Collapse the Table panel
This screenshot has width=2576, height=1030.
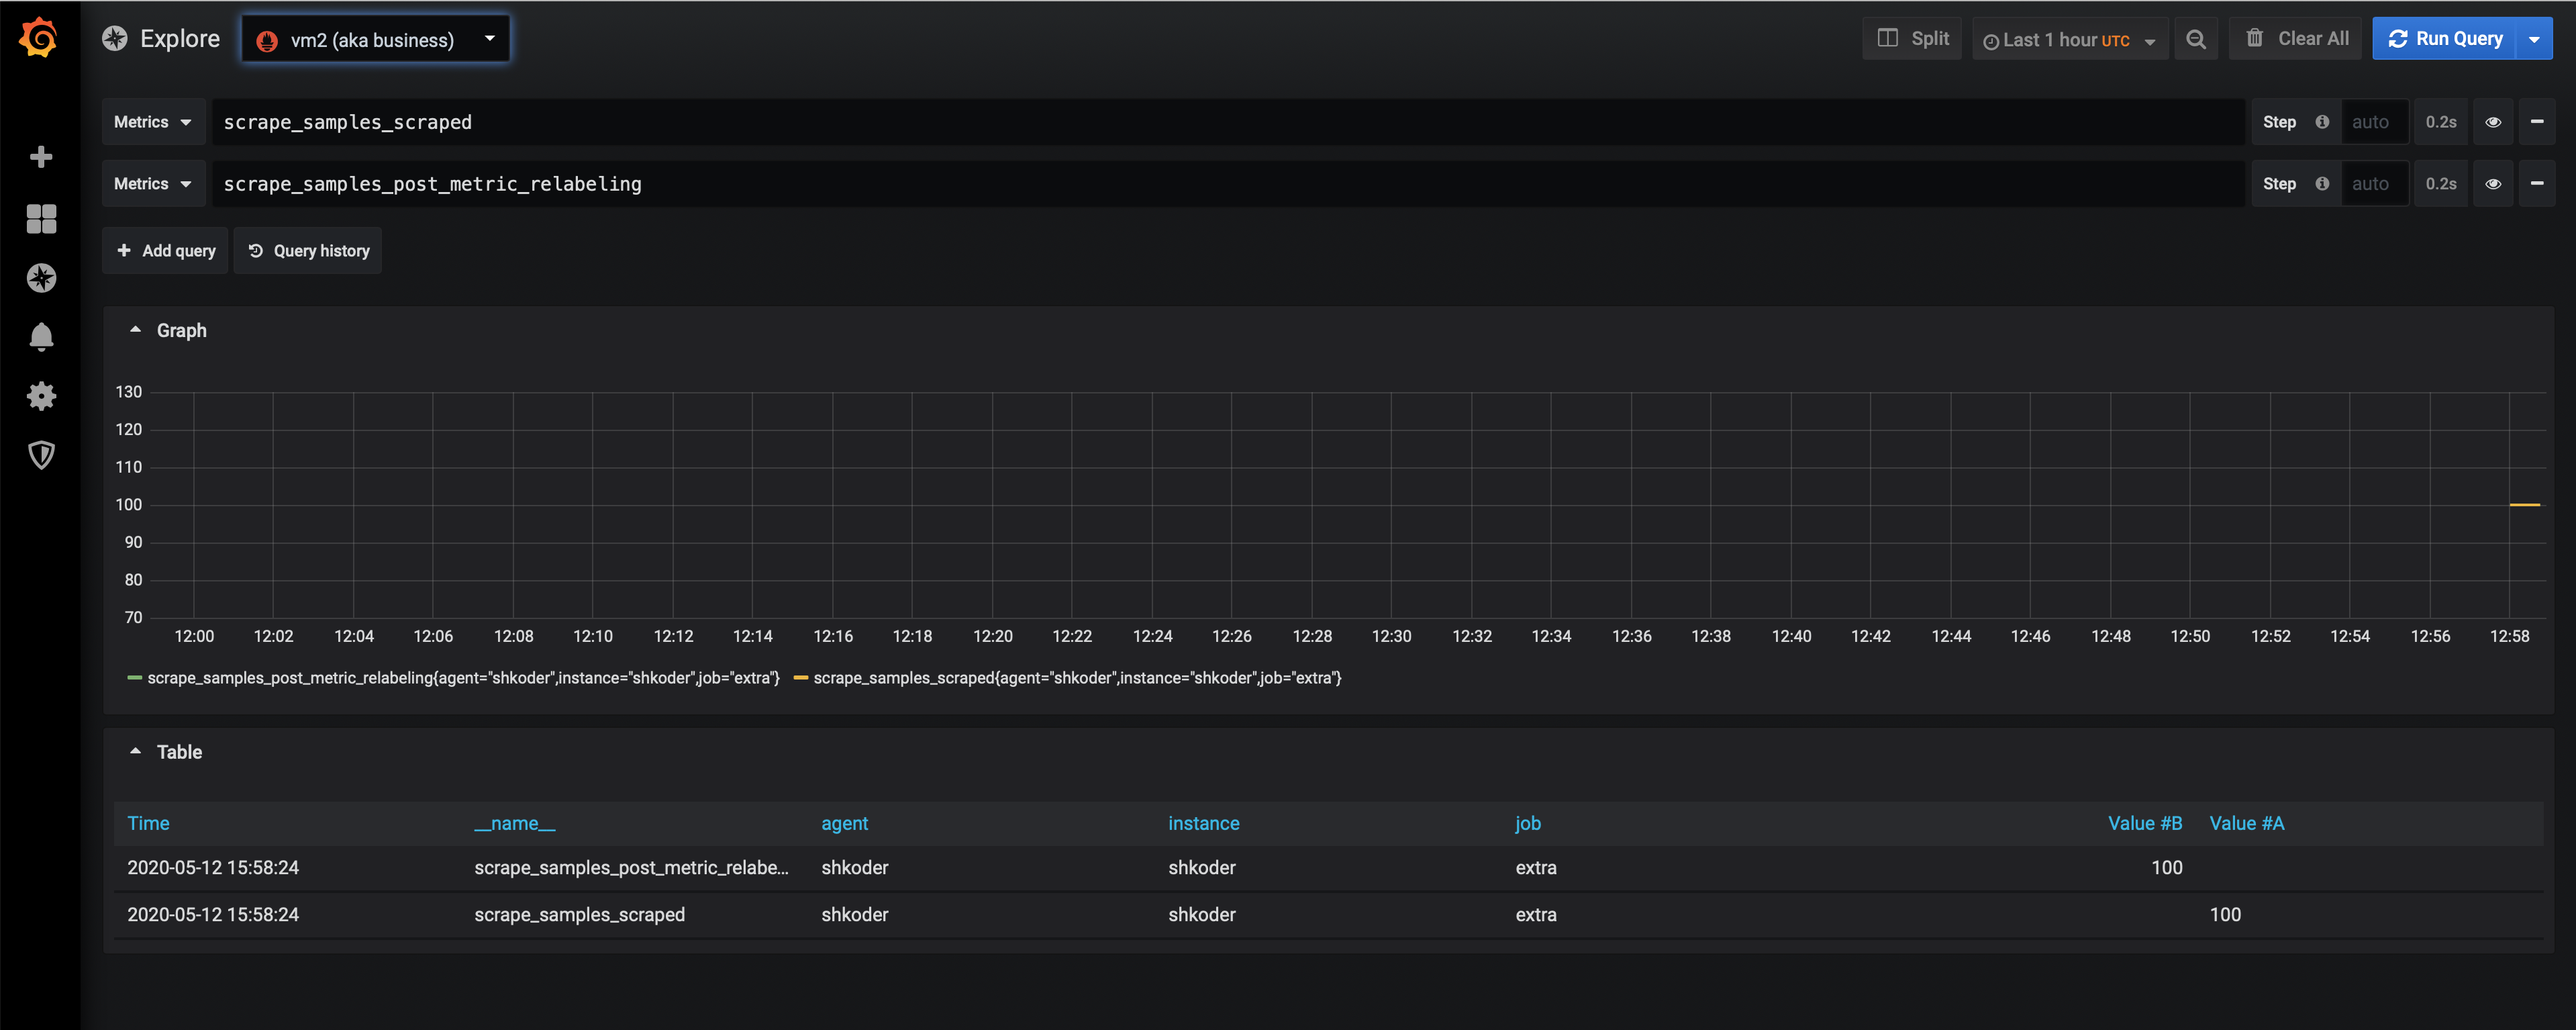[135, 752]
